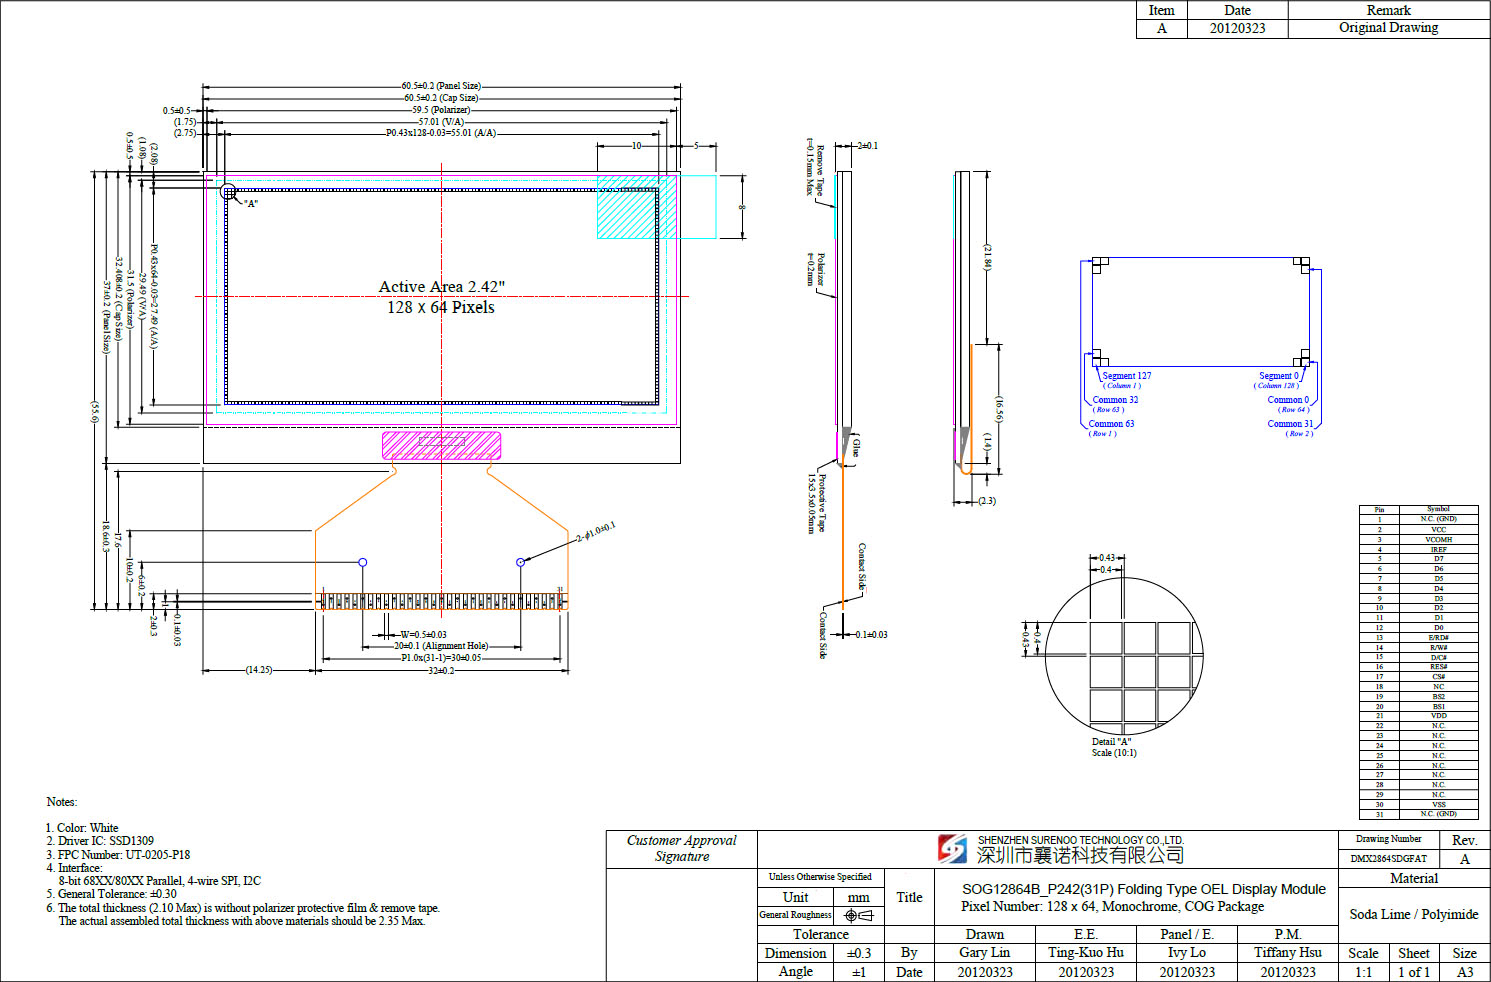This screenshot has width=1491, height=982.
Task: Click the Customer Approval Signature box
Action: 681,849
